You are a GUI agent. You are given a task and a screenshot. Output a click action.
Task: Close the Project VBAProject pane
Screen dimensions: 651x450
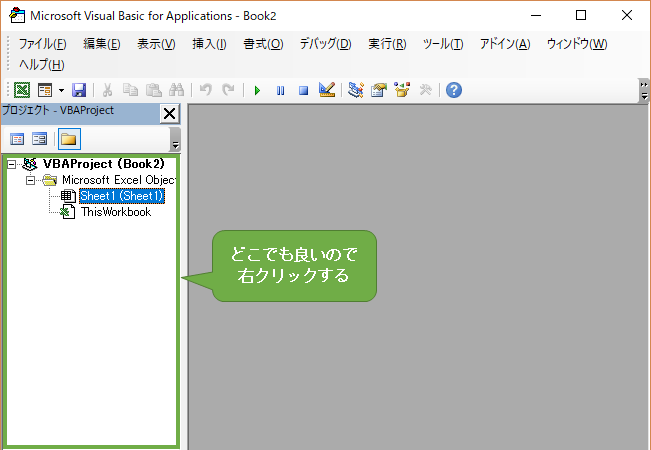[x=169, y=113]
